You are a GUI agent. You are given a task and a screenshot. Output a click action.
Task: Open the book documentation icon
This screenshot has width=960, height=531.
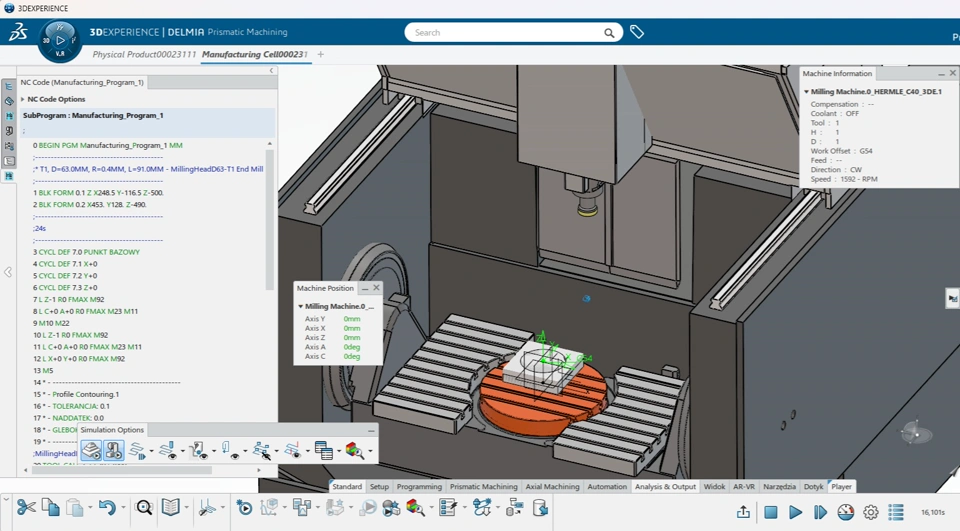tap(171, 508)
